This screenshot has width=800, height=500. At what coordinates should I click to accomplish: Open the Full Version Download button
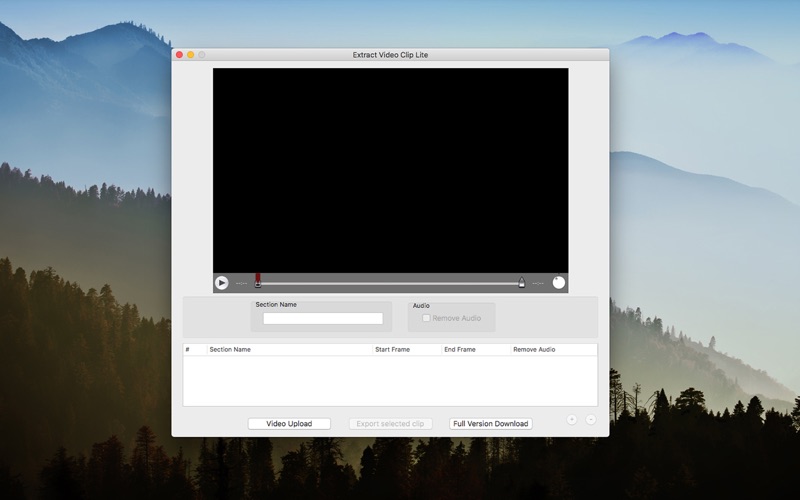pyautogui.click(x=490, y=424)
